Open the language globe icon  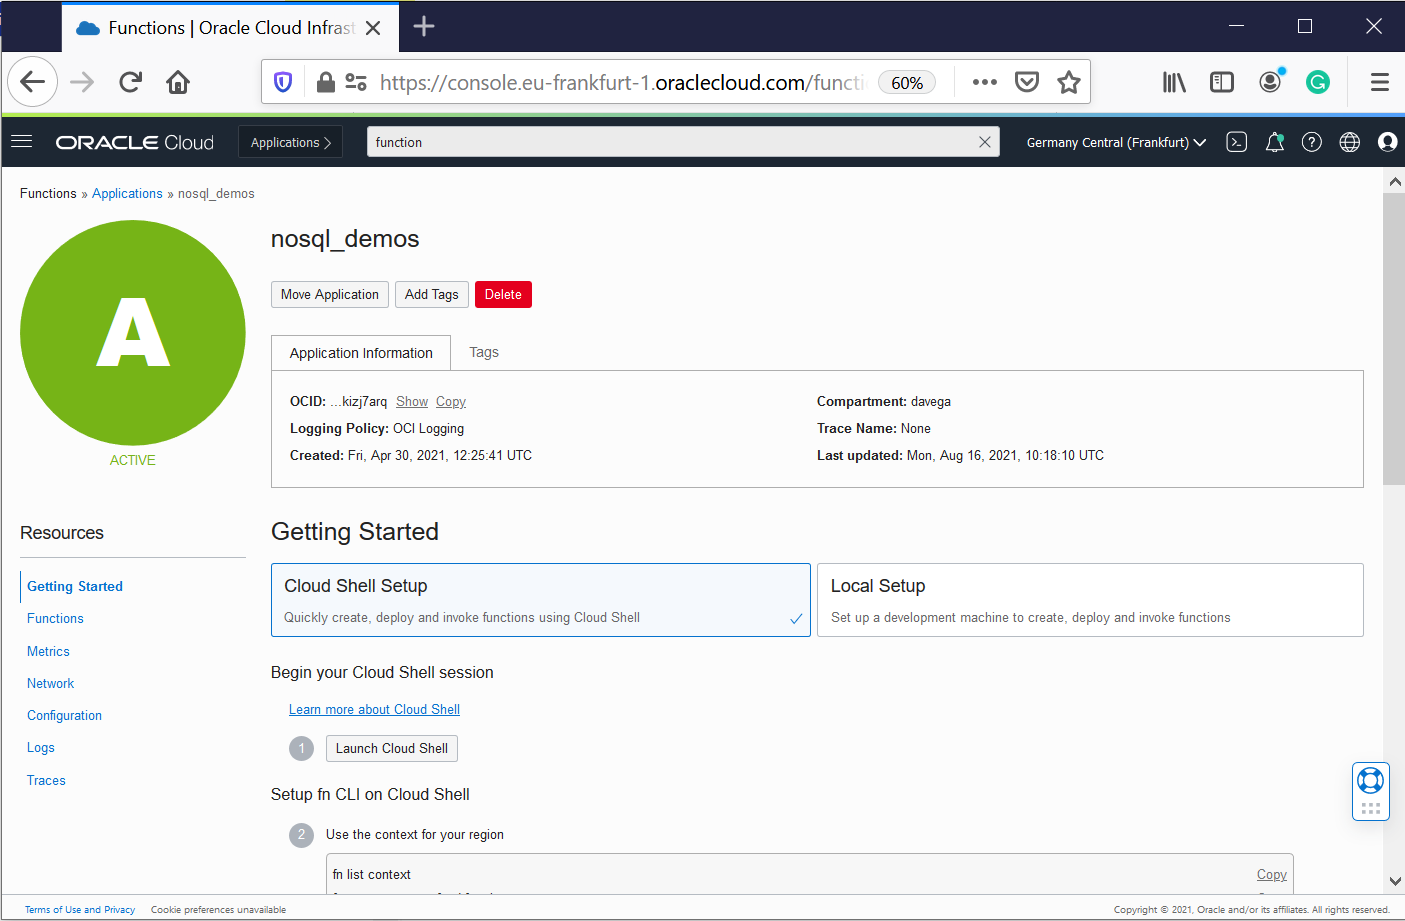pyautogui.click(x=1350, y=142)
